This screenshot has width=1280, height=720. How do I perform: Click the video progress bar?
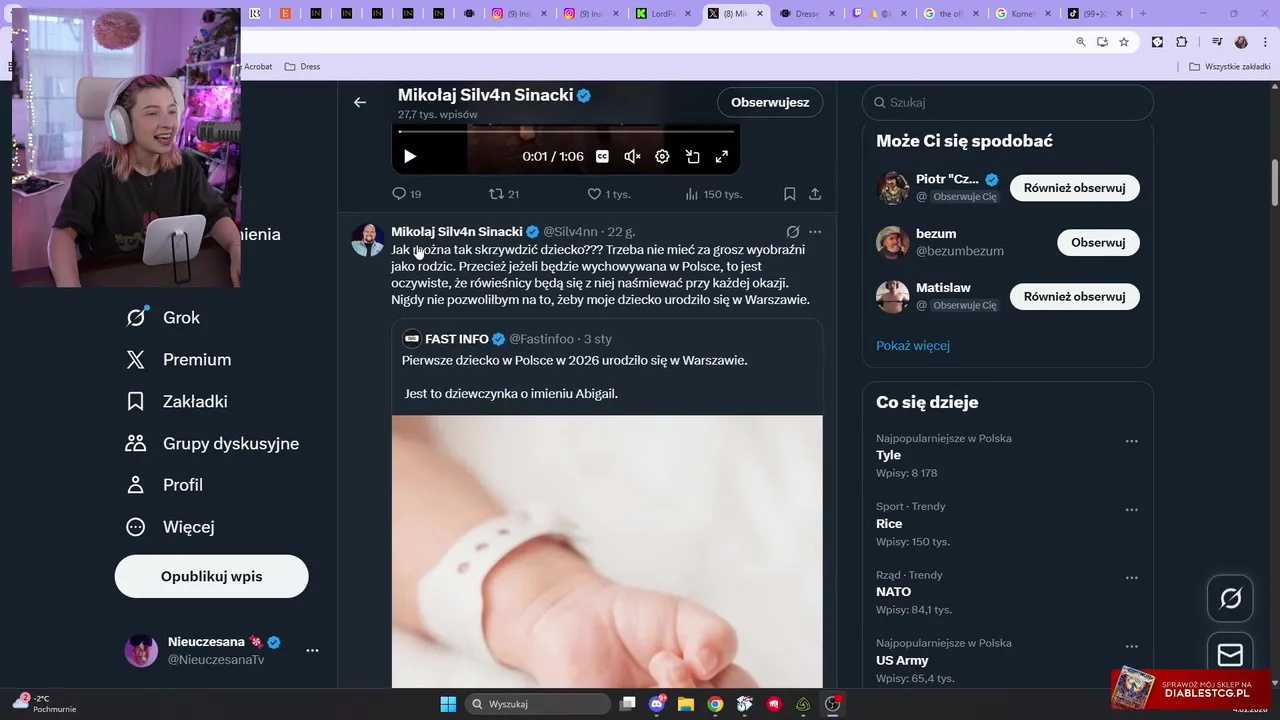point(566,131)
